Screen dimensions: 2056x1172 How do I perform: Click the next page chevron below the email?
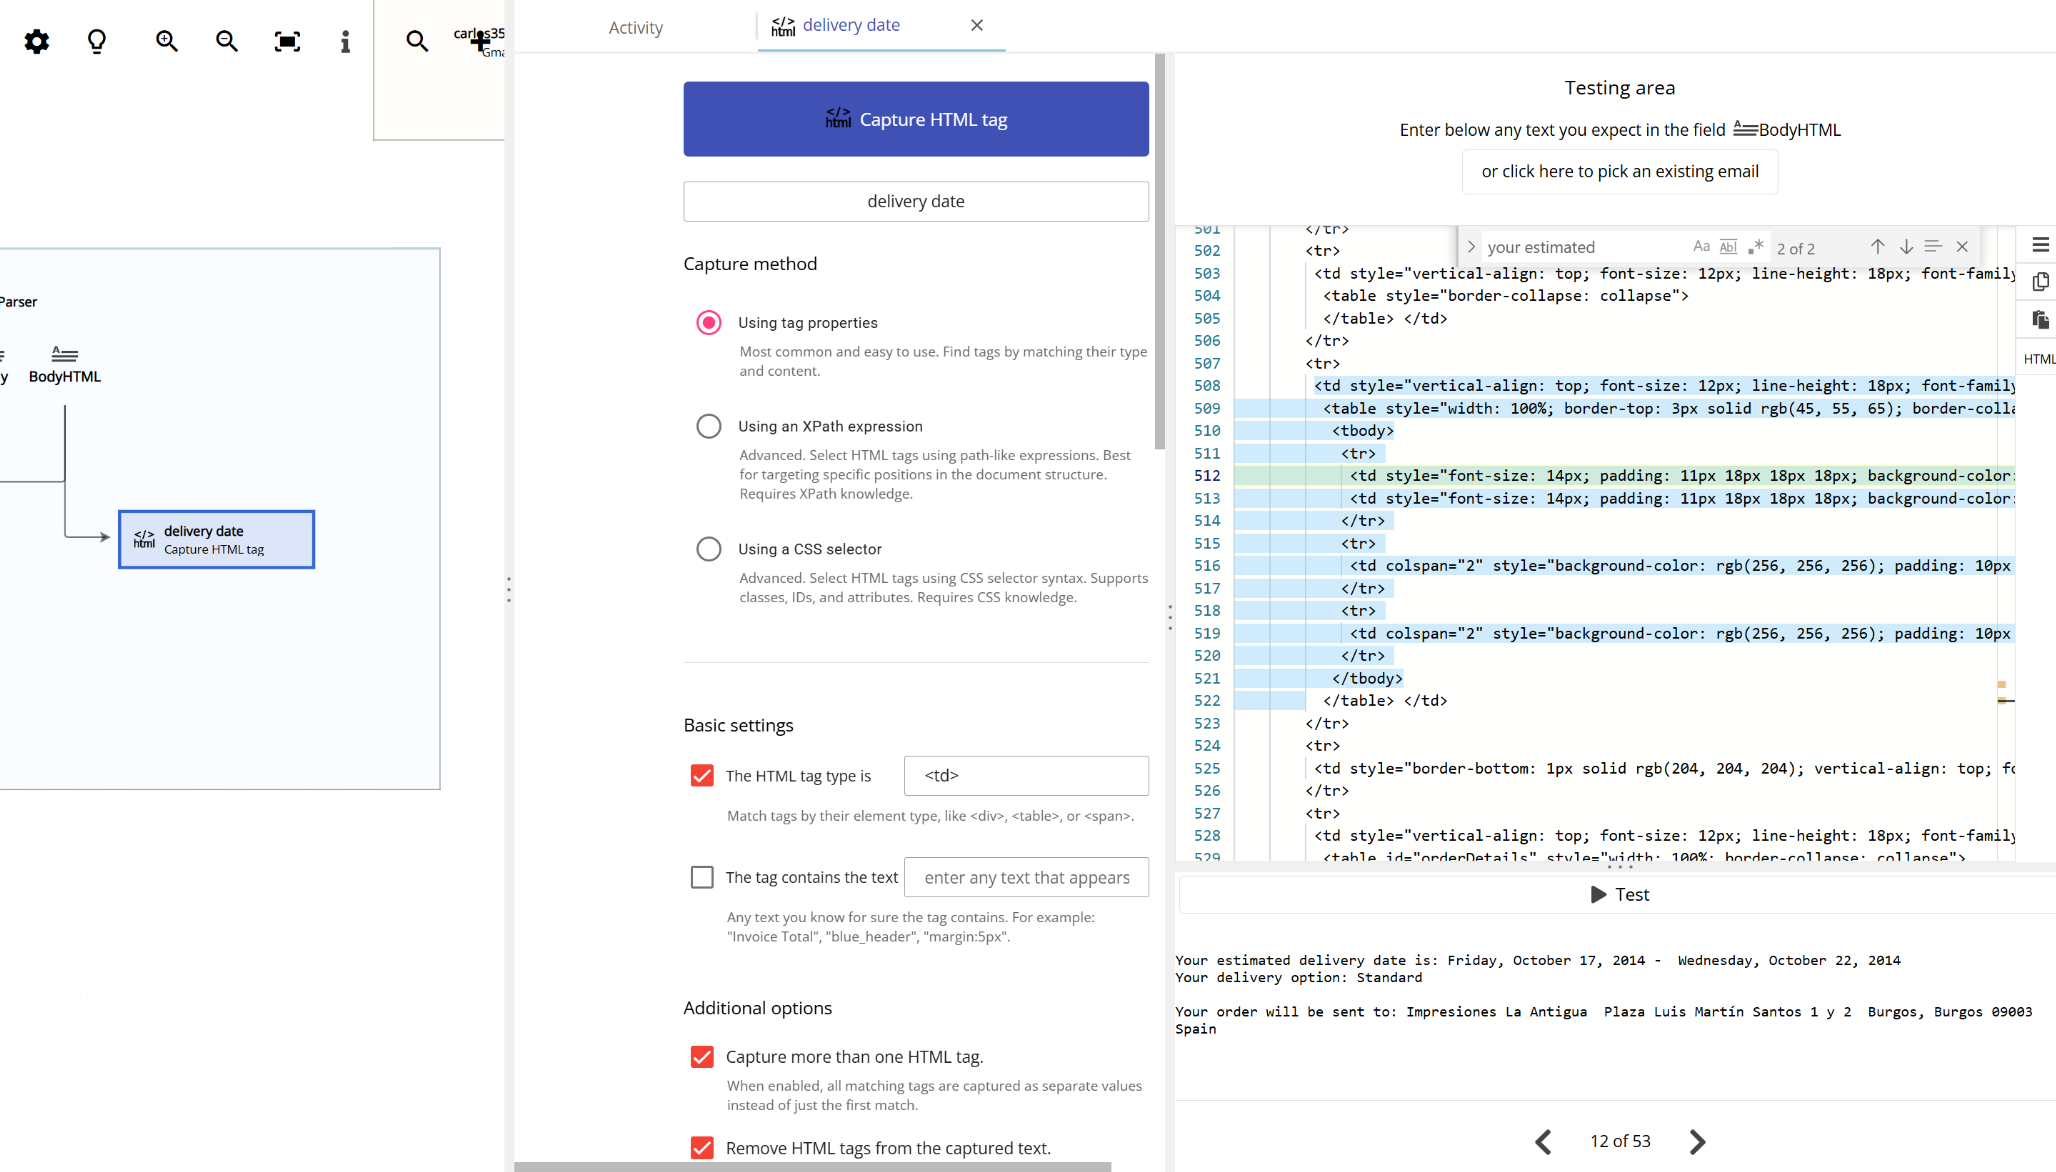point(1697,1141)
